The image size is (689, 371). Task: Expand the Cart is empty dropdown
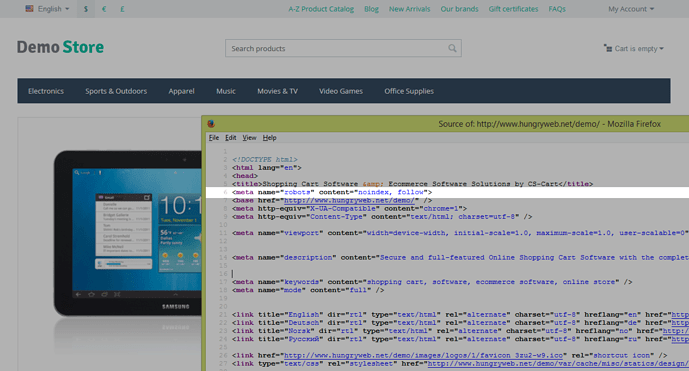[634, 48]
